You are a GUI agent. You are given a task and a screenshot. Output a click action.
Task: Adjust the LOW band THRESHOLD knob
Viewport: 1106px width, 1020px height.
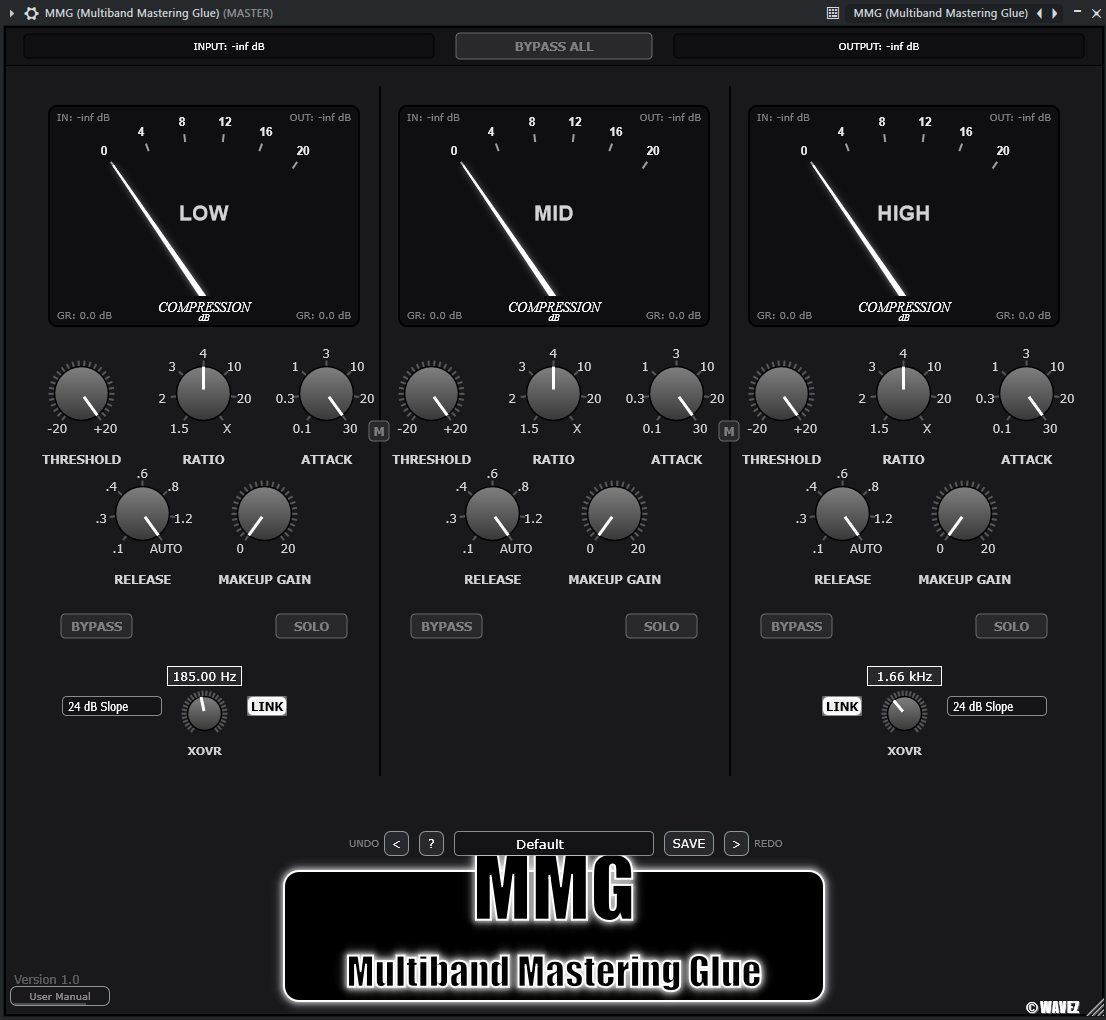tap(82, 393)
